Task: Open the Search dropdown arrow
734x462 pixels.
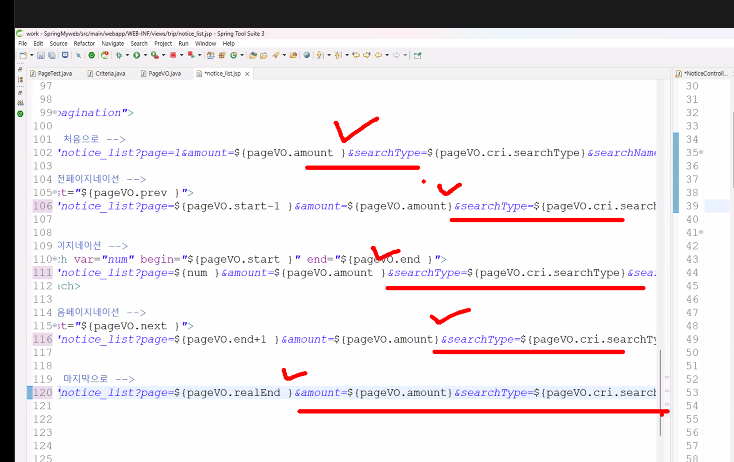Action: (x=284, y=55)
